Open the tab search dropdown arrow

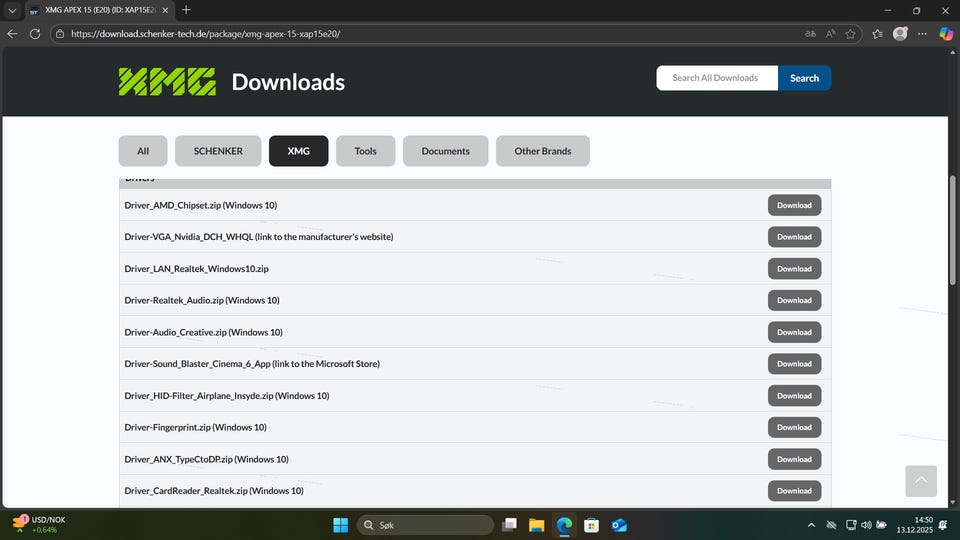tap(12, 10)
